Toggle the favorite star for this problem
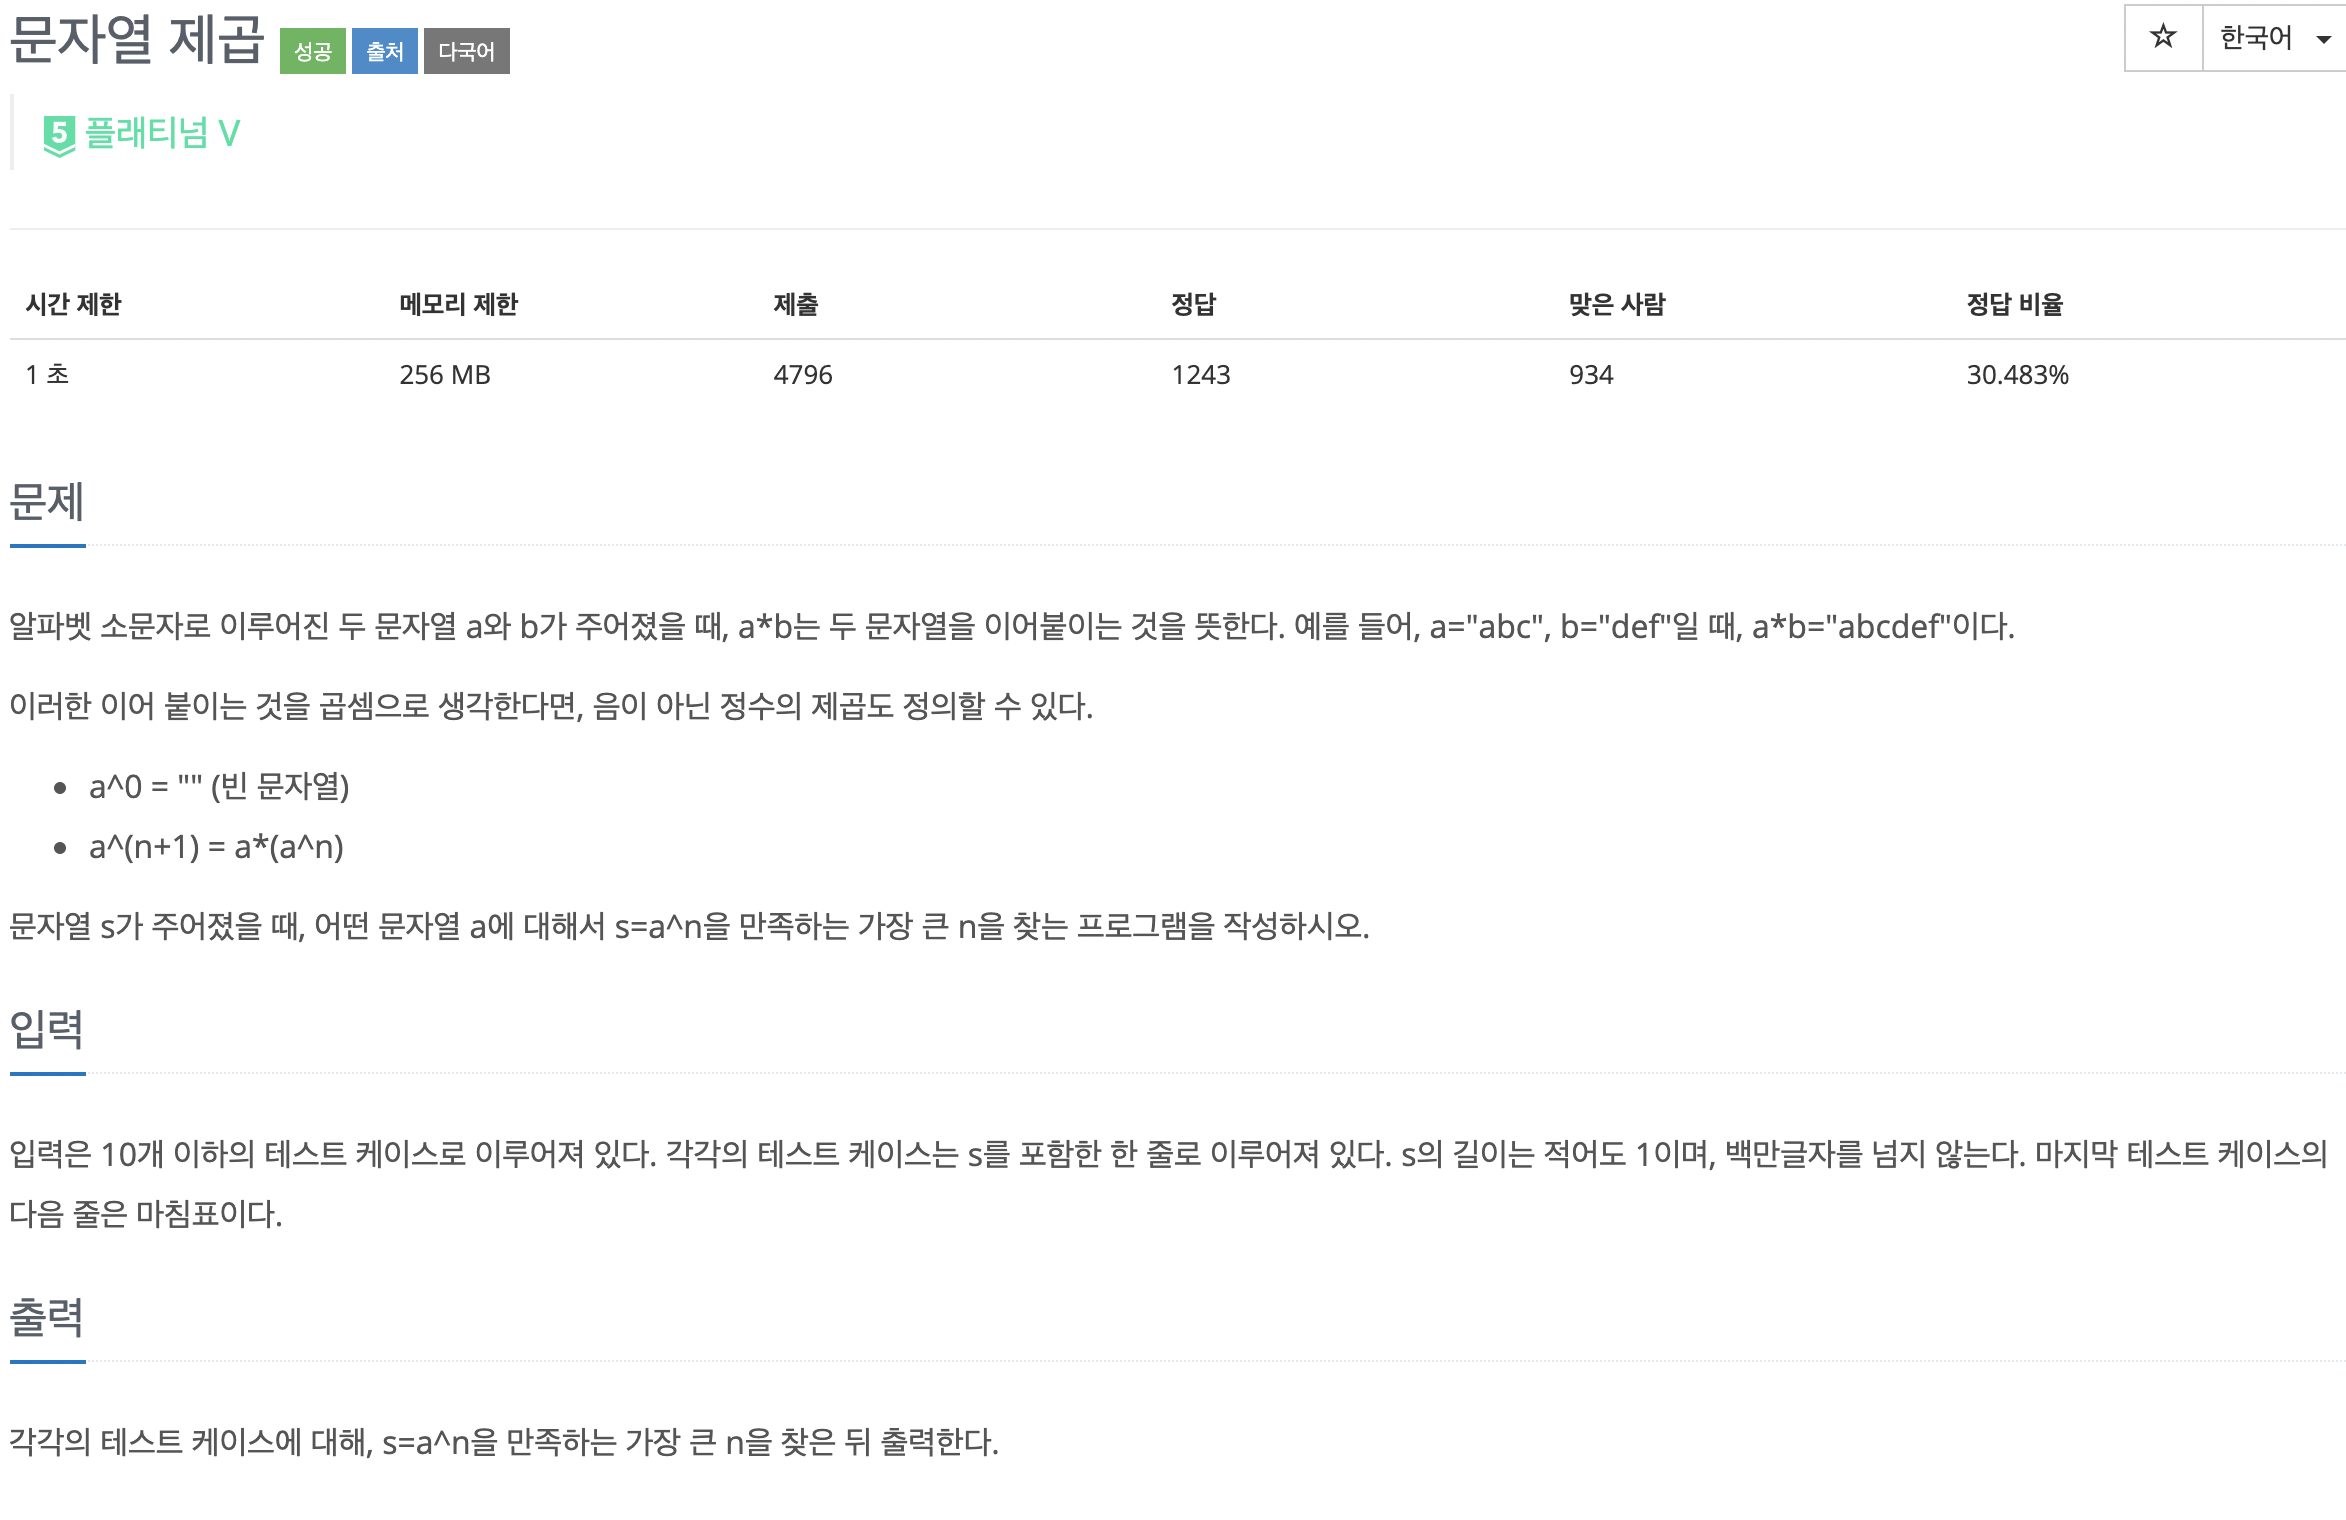This screenshot has width=2346, height=1520. pos(2162,37)
